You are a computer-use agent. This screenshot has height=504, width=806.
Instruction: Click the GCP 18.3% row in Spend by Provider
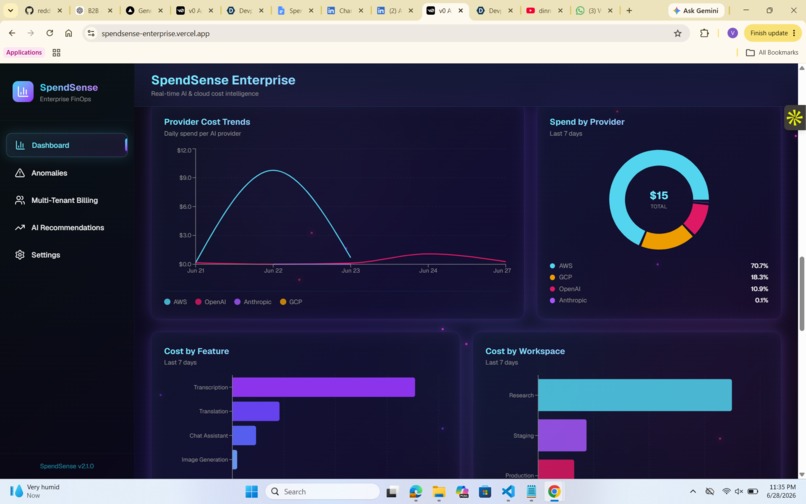coord(658,277)
